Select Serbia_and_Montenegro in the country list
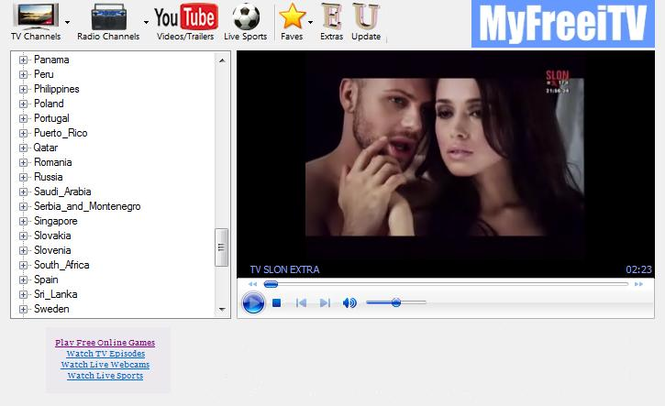This screenshot has width=665, height=406. (87, 207)
